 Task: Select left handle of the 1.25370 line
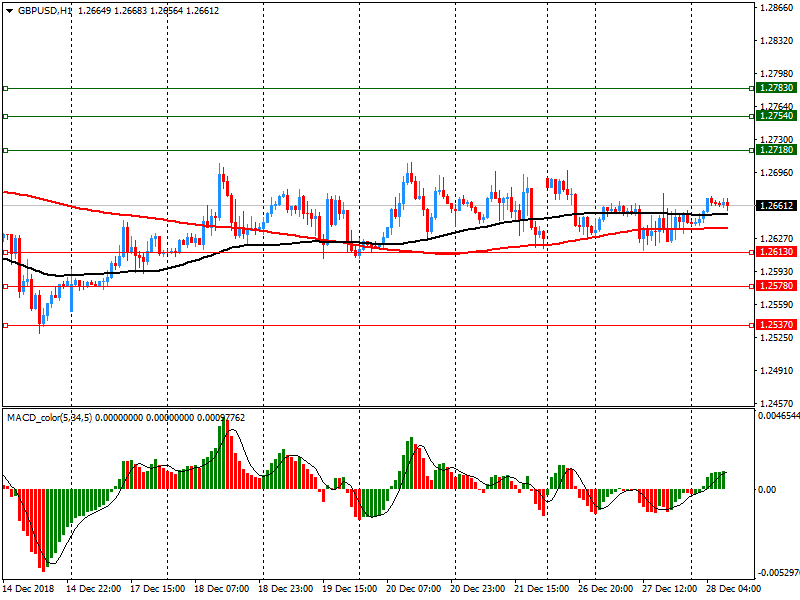click(x=5, y=325)
